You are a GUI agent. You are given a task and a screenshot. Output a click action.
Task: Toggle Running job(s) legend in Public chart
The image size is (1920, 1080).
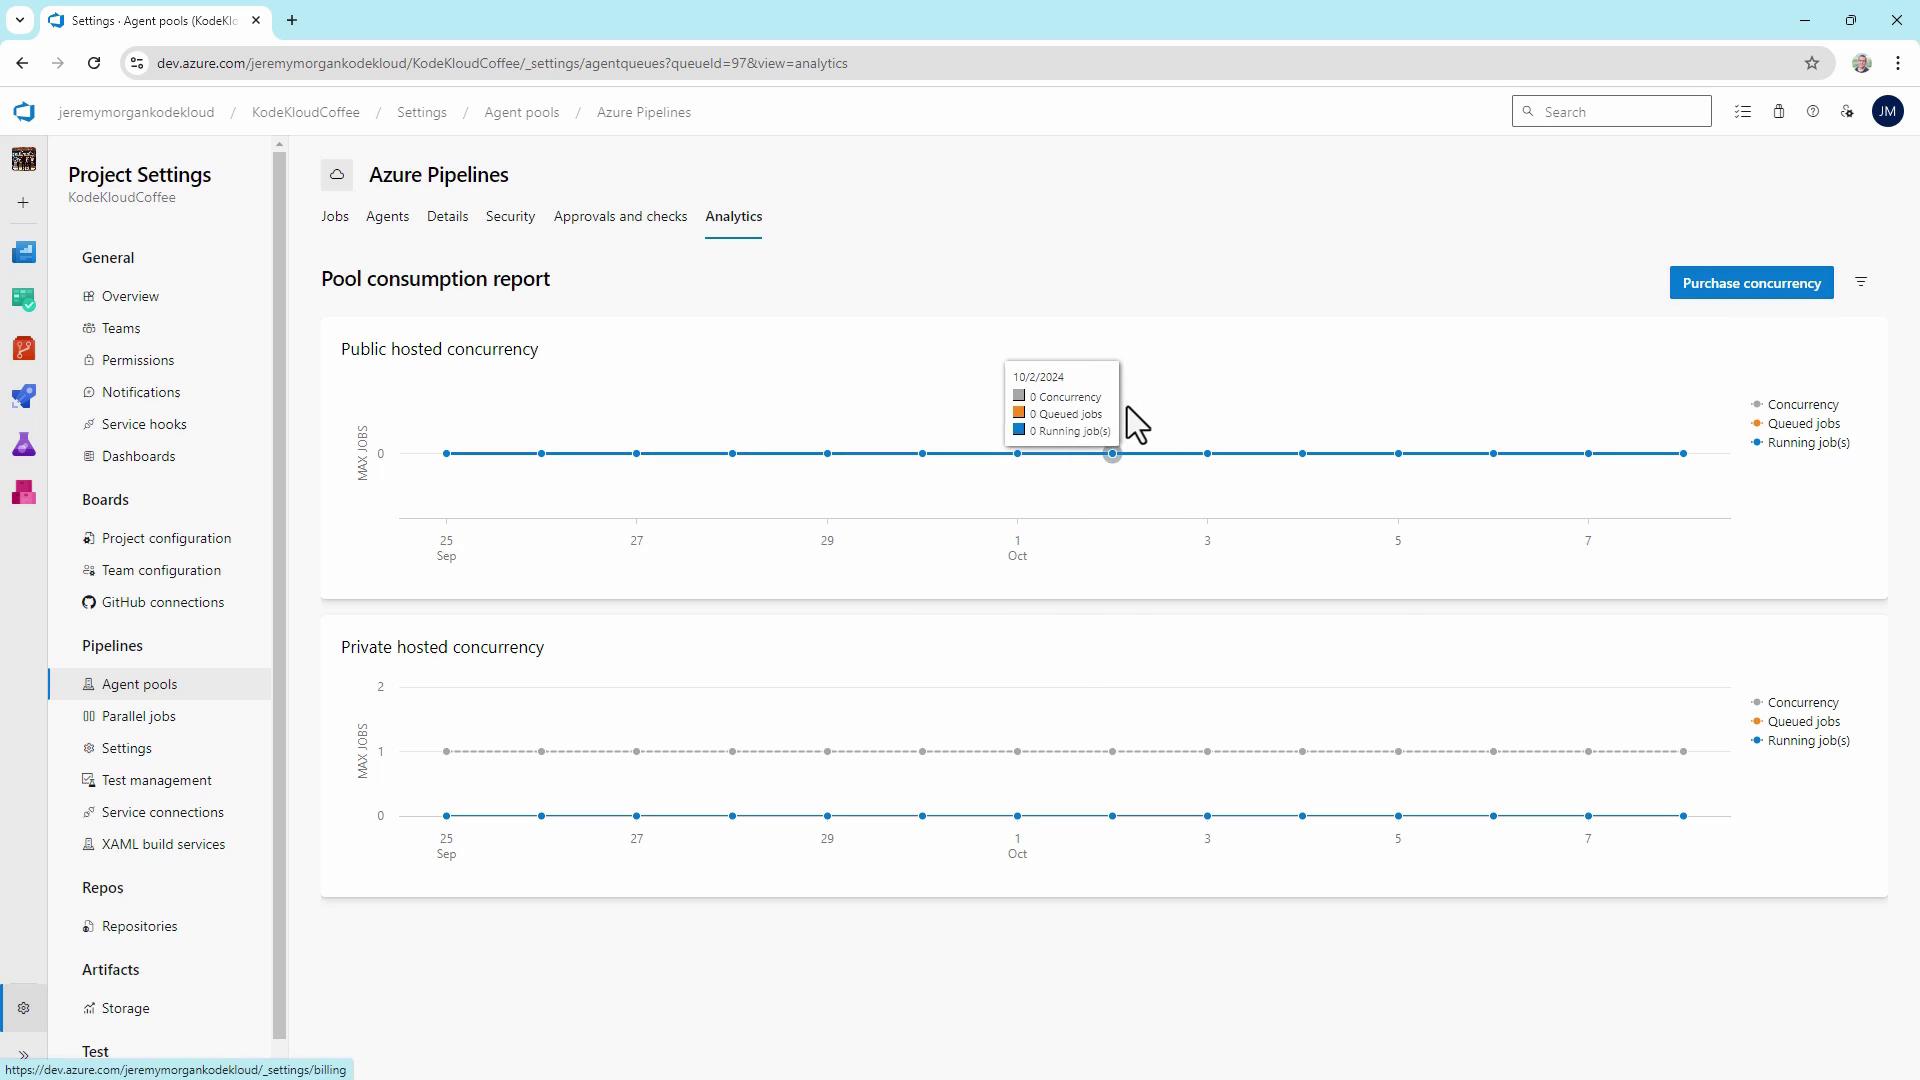point(1807,443)
